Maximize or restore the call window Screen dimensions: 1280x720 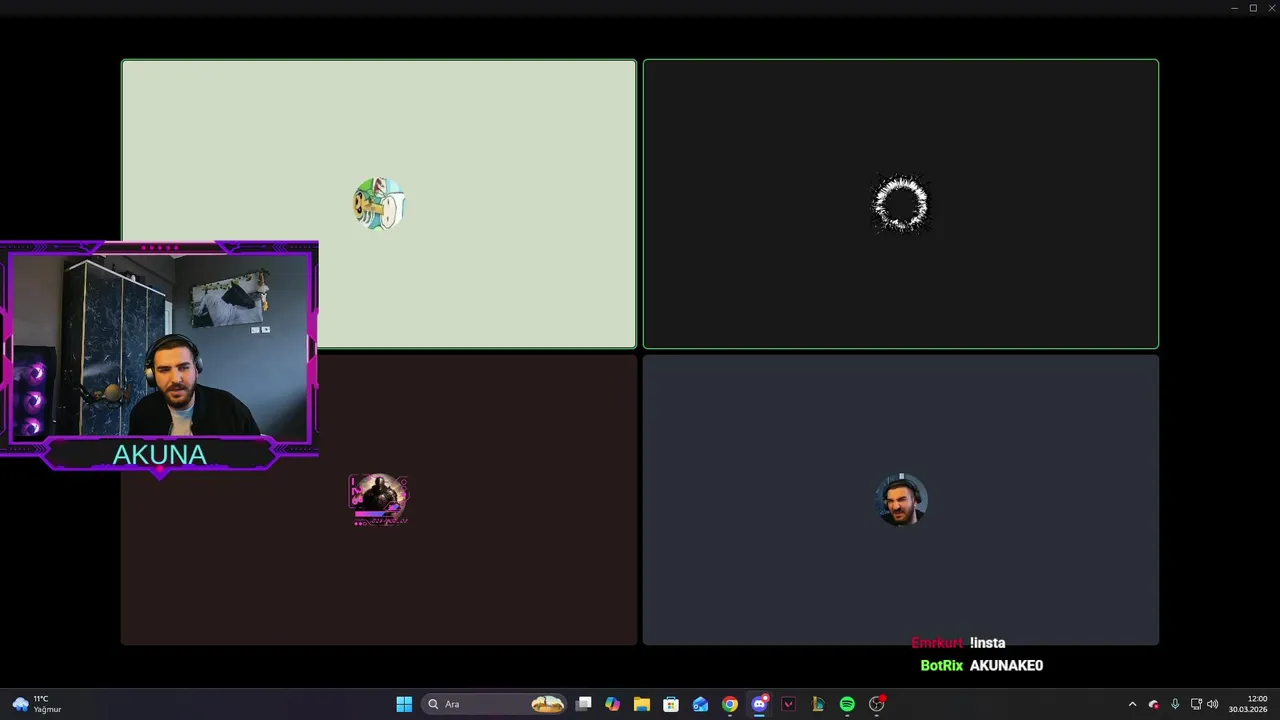1253,8
